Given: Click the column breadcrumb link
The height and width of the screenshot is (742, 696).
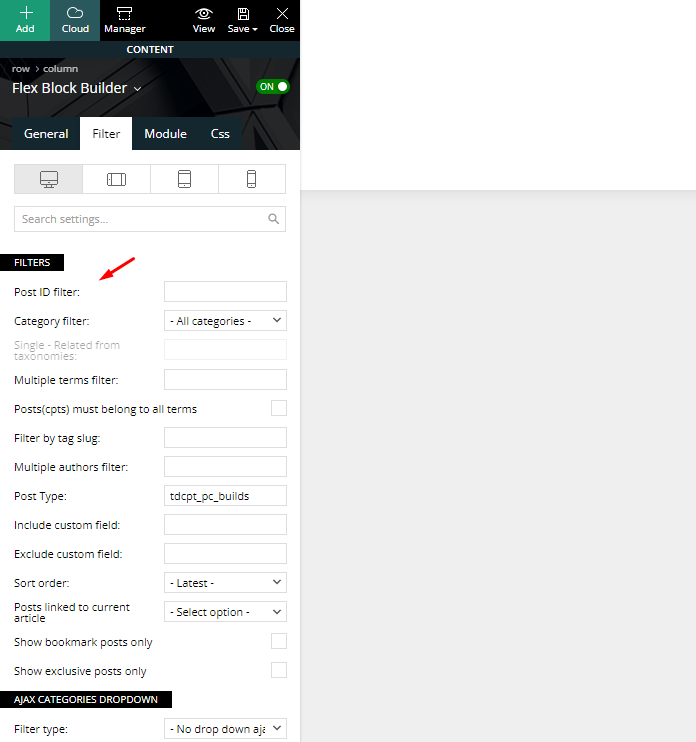Looking at the screenshot, I should 61,69.
